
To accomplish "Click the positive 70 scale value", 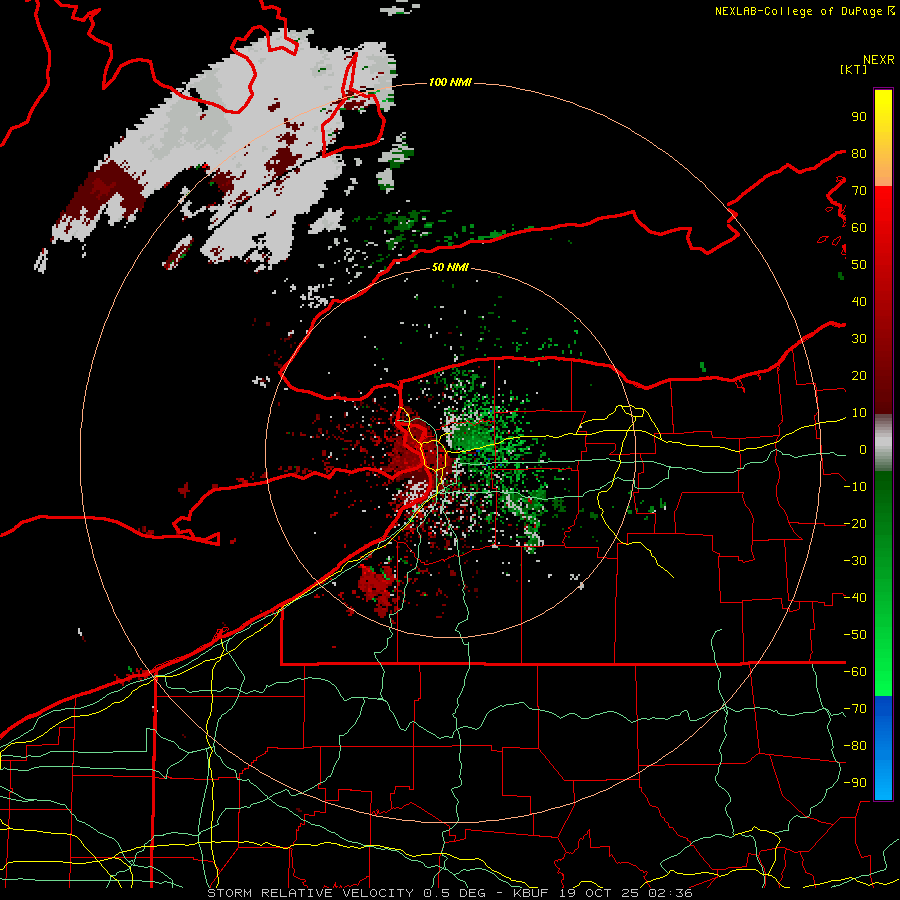I will point(859,191).
